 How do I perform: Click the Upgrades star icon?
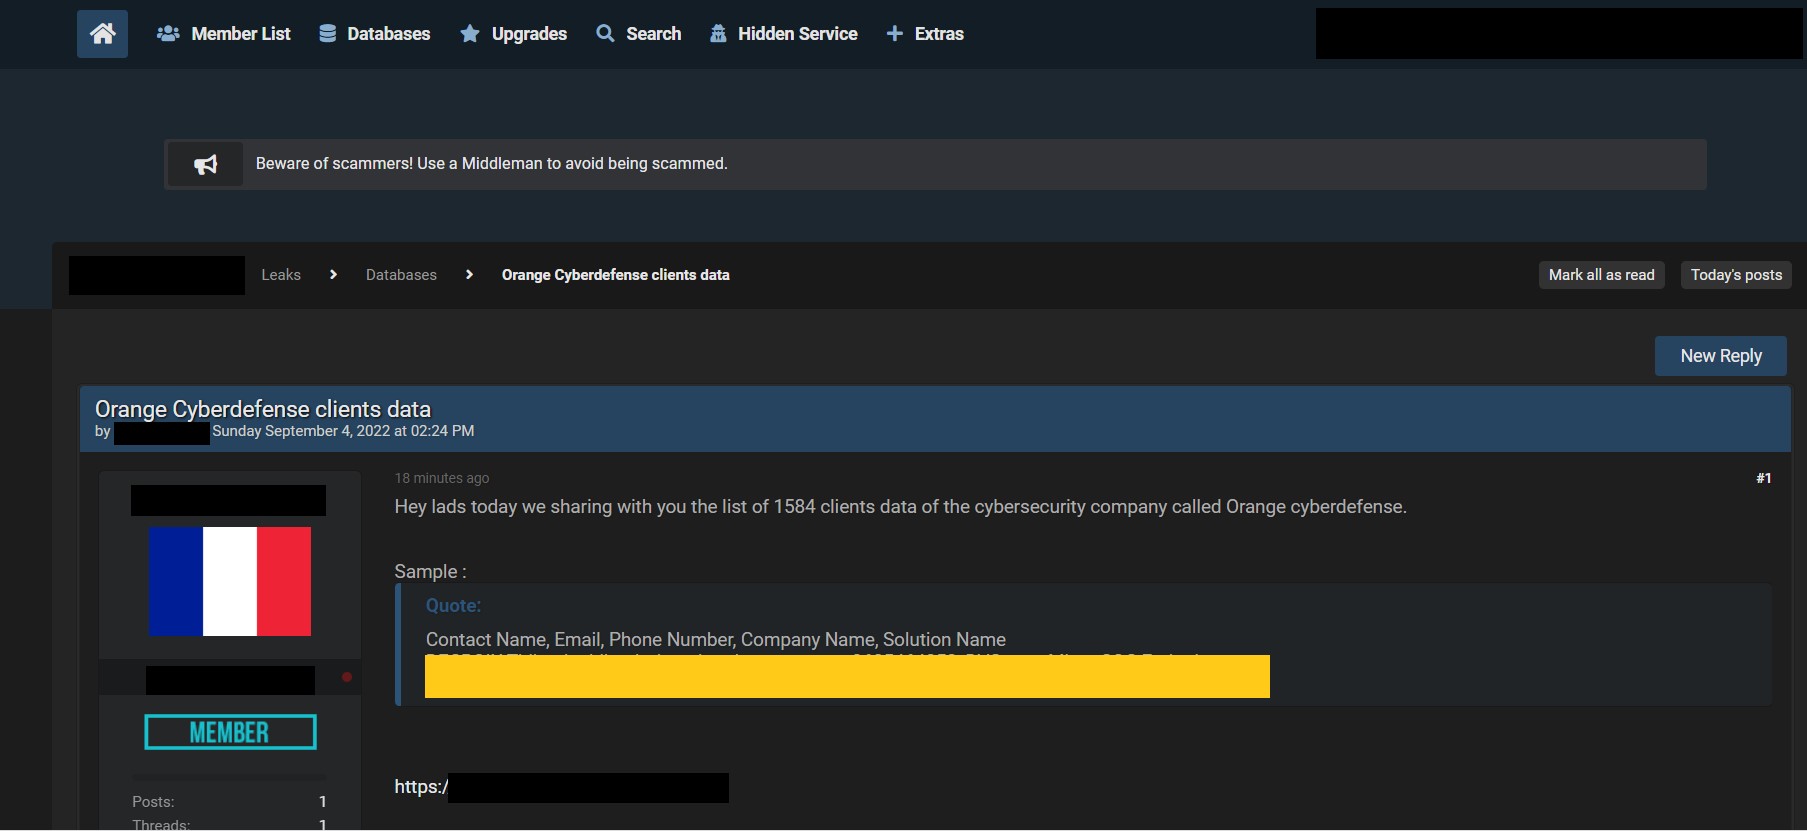click(469, 34)
